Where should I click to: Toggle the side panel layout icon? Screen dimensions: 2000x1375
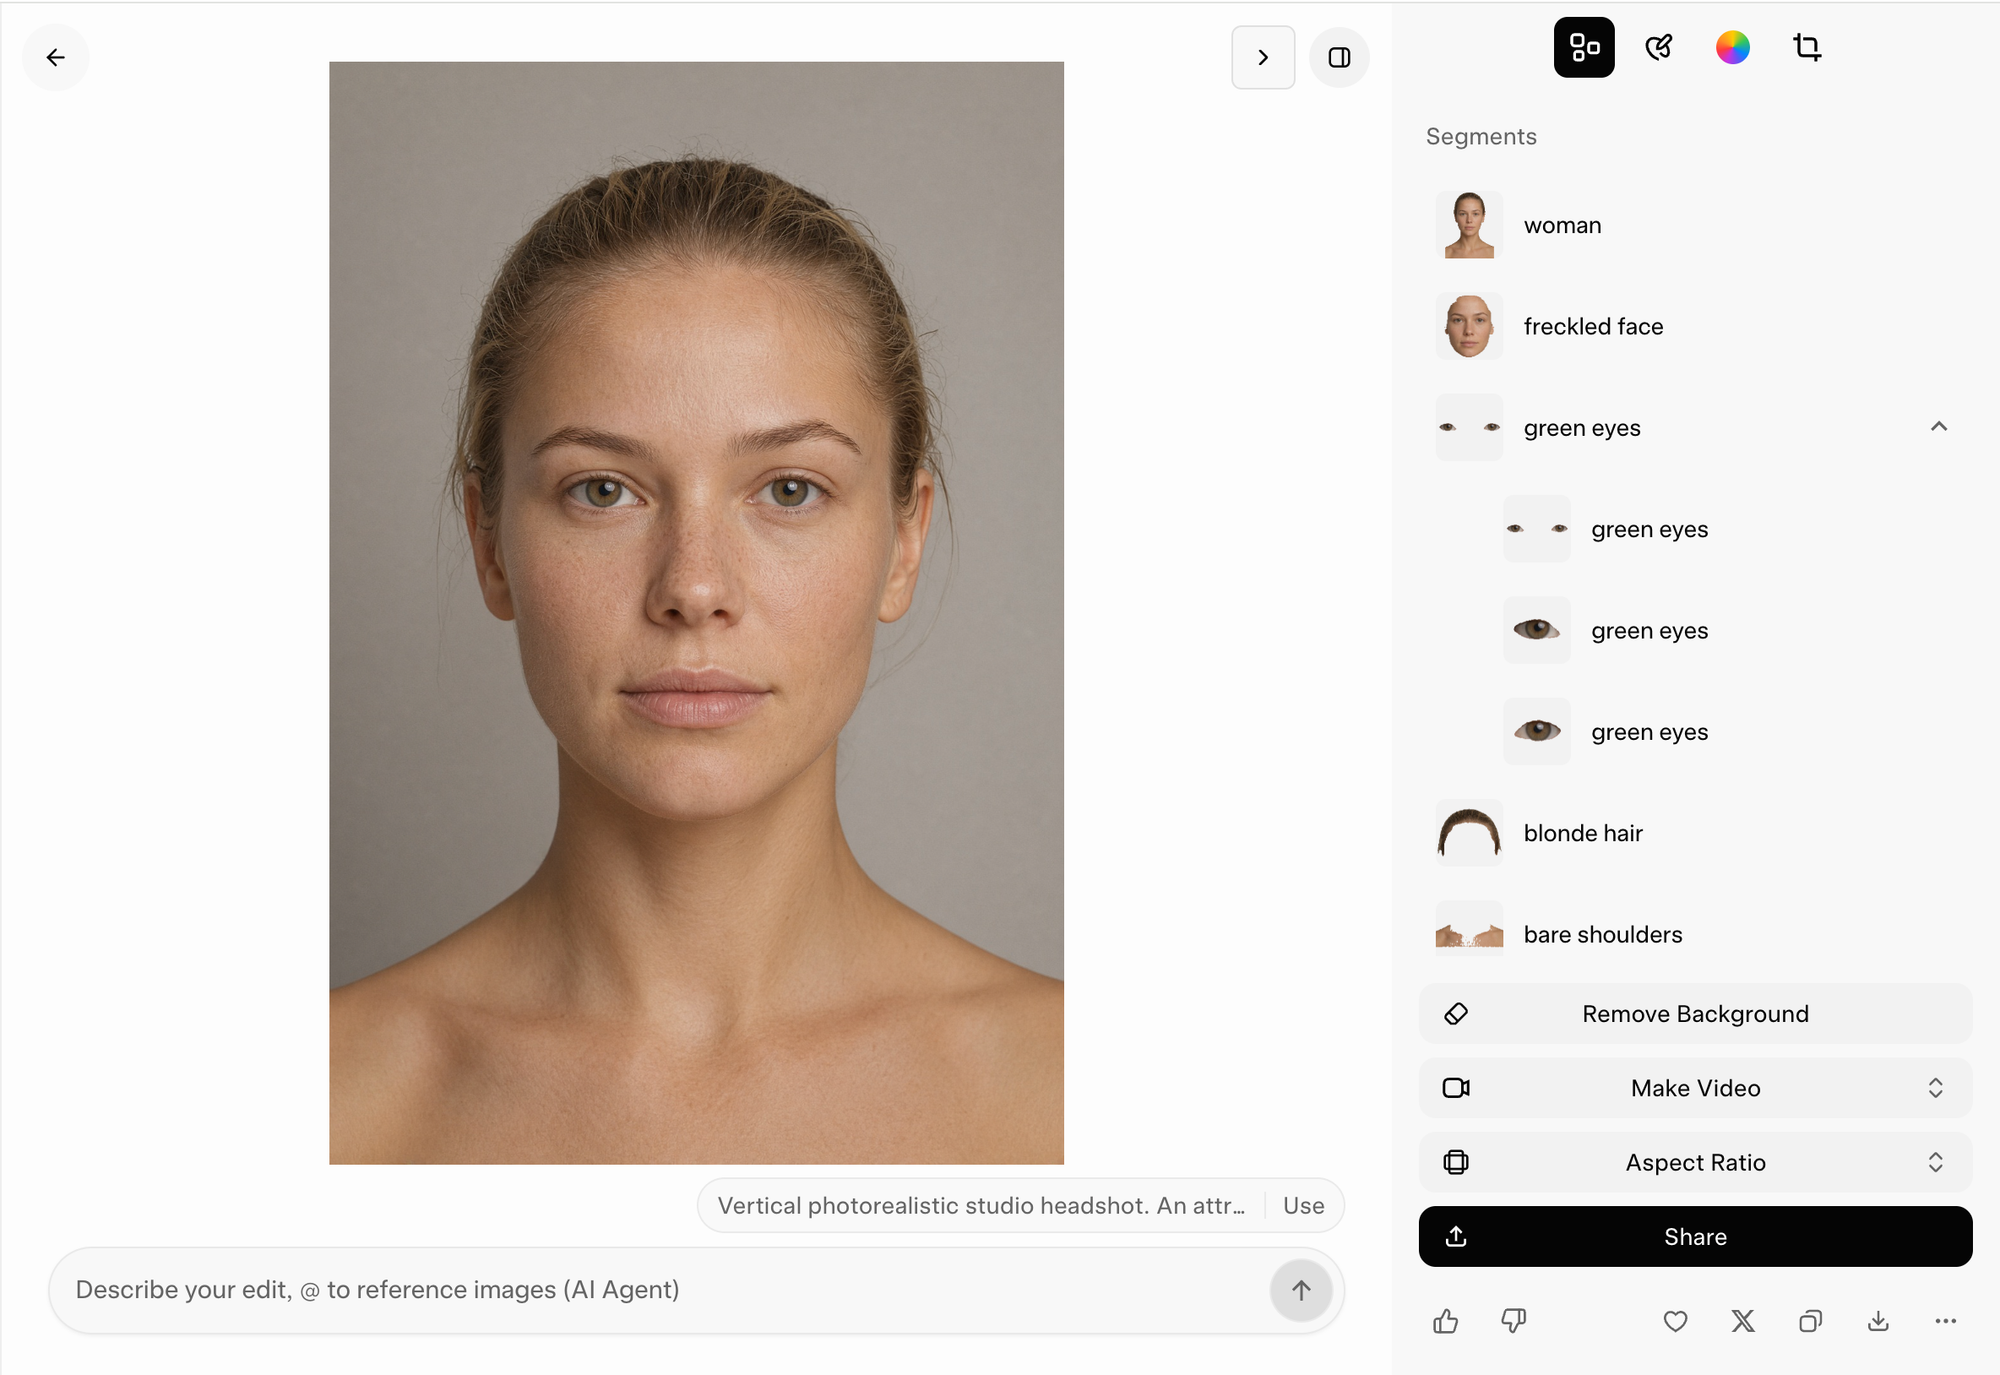(1339, 57)
